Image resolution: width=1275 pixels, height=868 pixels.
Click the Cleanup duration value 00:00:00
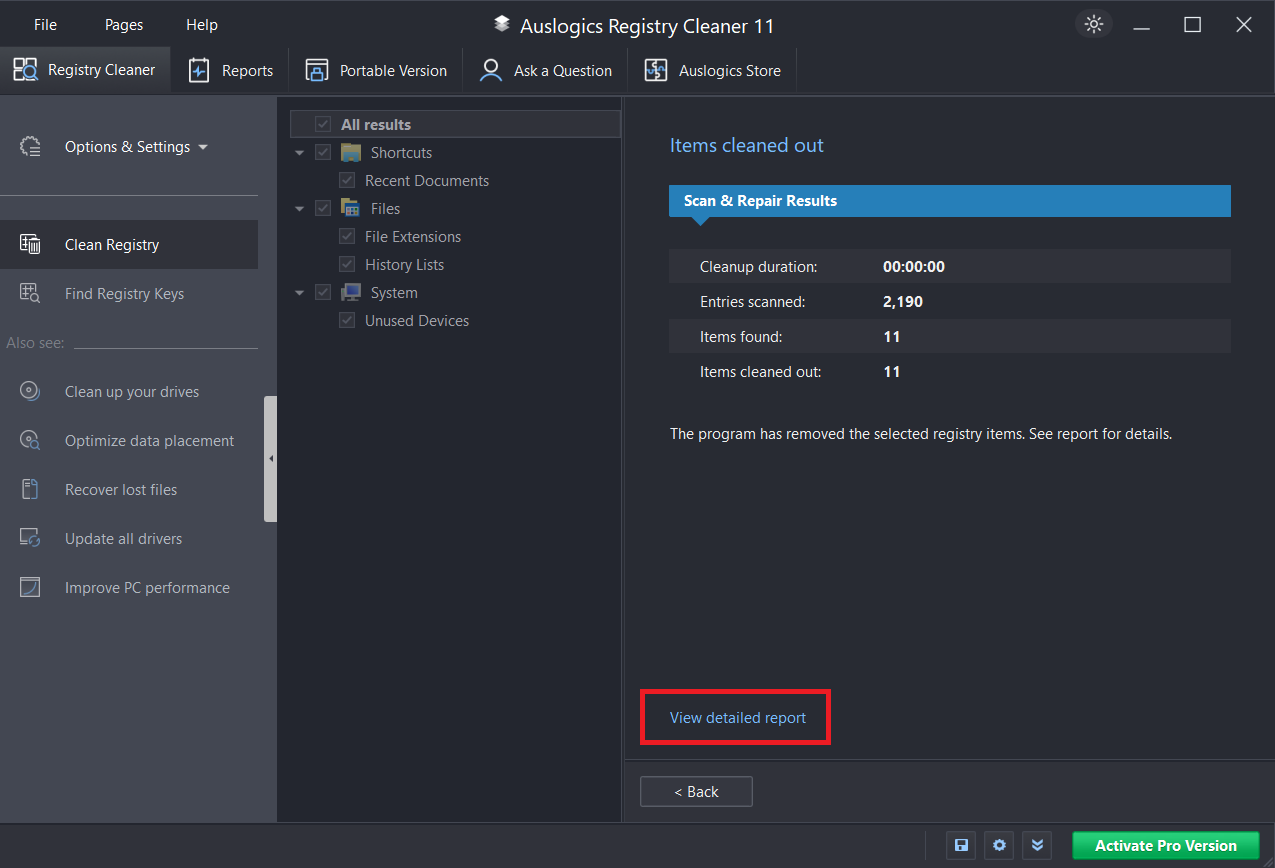[x=914, y=267]
